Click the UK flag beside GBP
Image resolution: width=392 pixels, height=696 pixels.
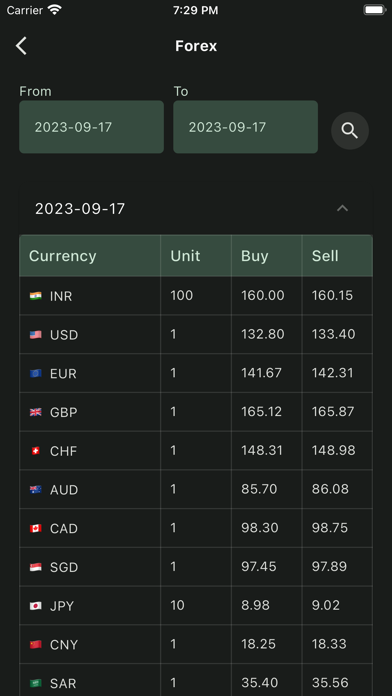click(36, 412)
